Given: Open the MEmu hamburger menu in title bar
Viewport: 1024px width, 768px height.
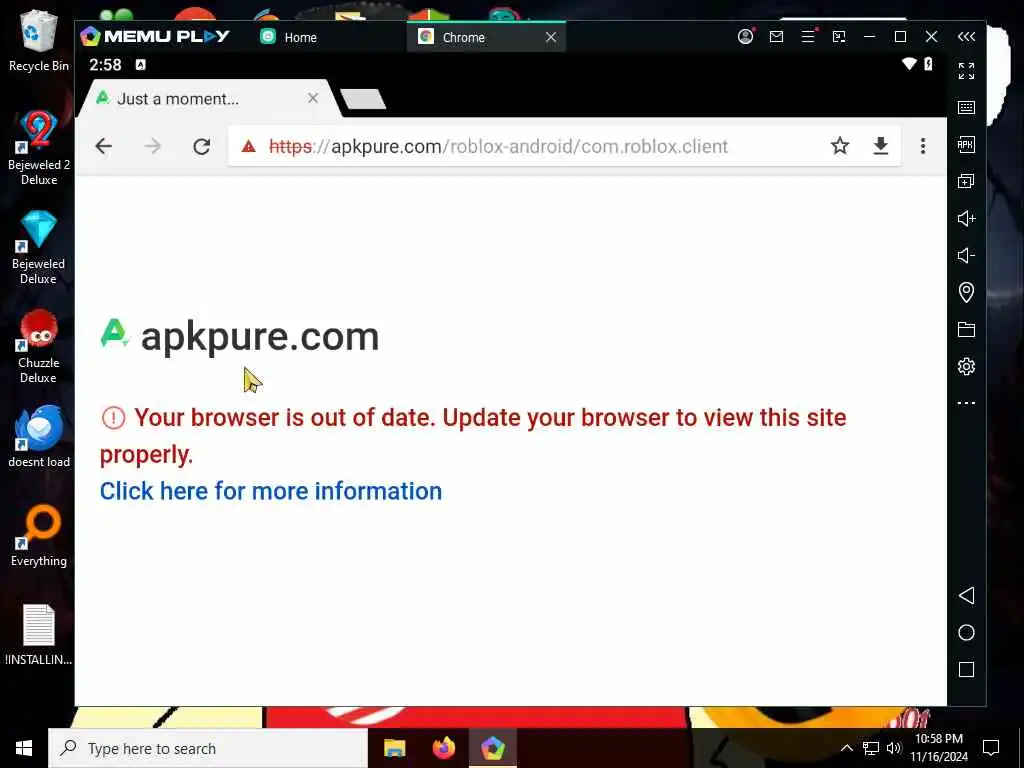Looking at the screenshot, I should click(x=808, y=37).
